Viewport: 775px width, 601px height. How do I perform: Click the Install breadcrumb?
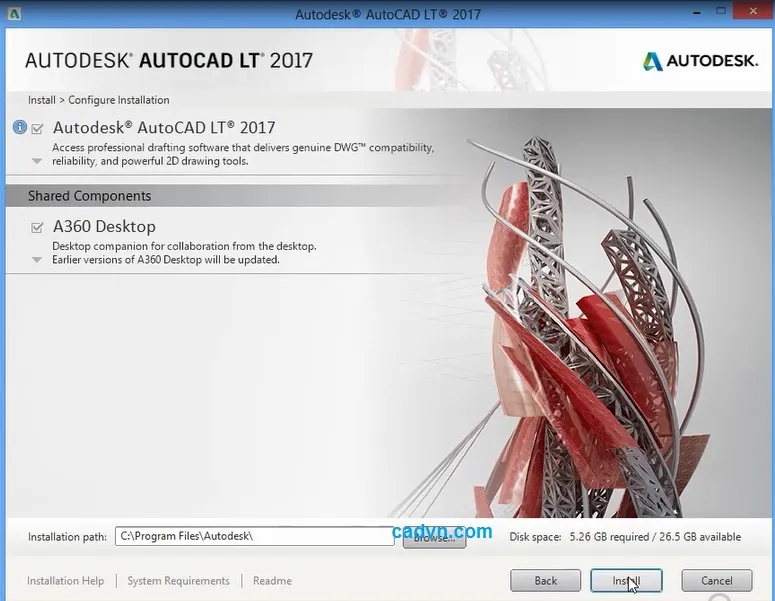pyautogui.click(x=42, y=100)
